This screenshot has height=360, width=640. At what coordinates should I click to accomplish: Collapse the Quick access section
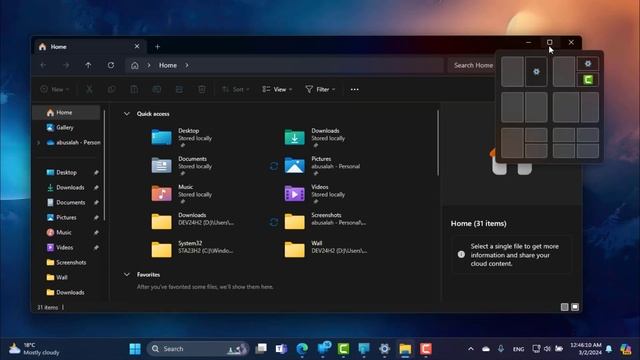[127, 114]
